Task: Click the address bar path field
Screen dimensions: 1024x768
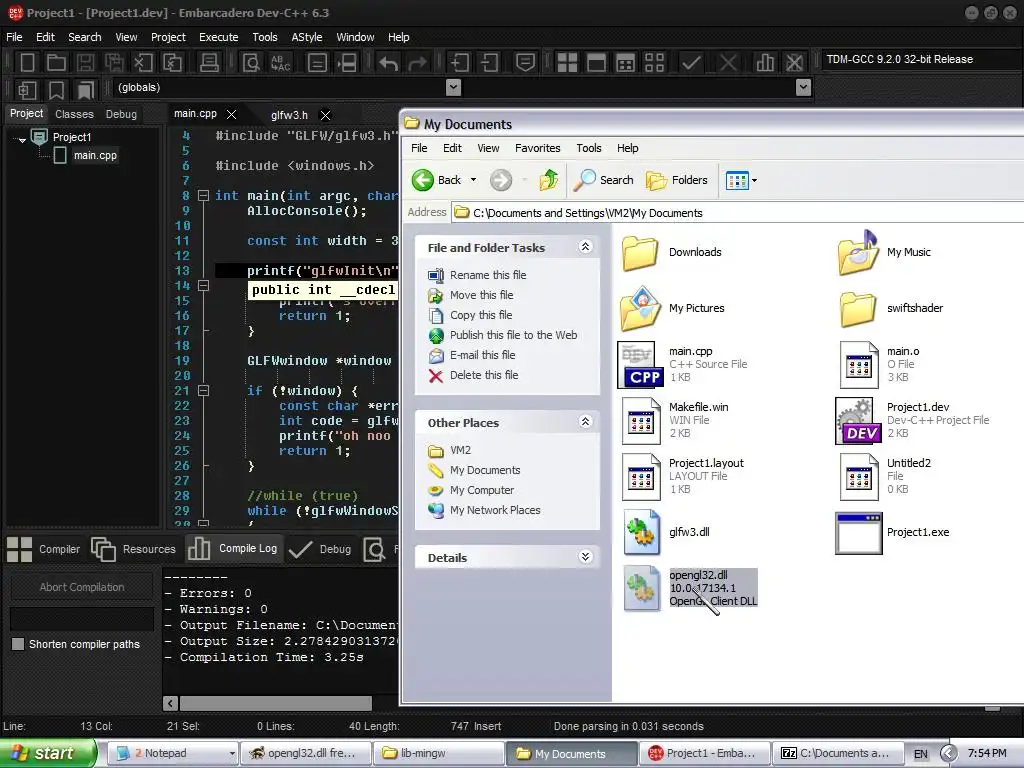Action: (x=738, y=213)
